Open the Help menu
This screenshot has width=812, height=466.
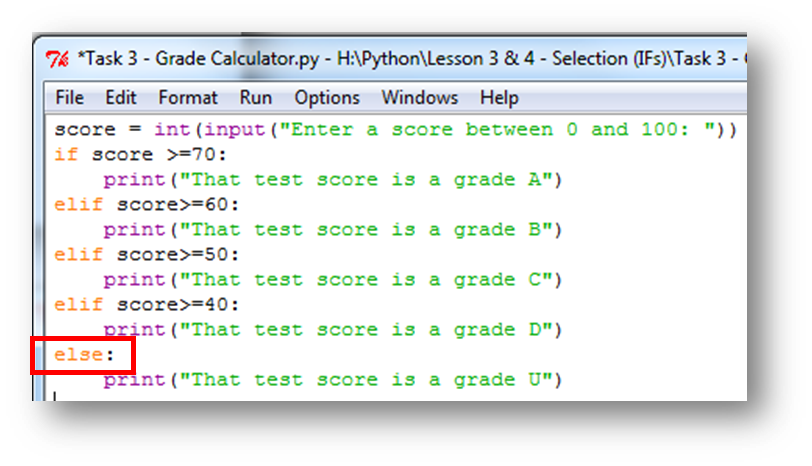click(x=499, y=98)
